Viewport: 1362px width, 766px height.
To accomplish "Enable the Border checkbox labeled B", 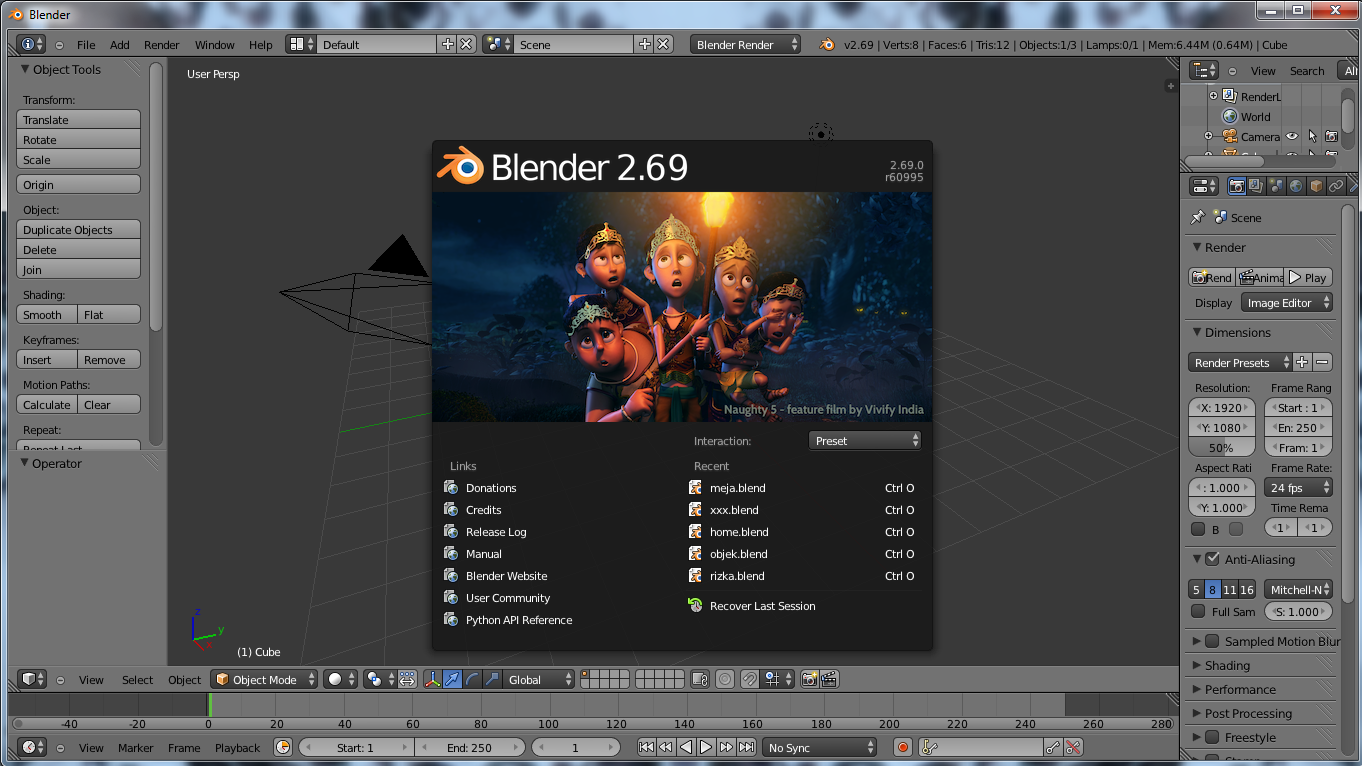I will click(1198, 529).
